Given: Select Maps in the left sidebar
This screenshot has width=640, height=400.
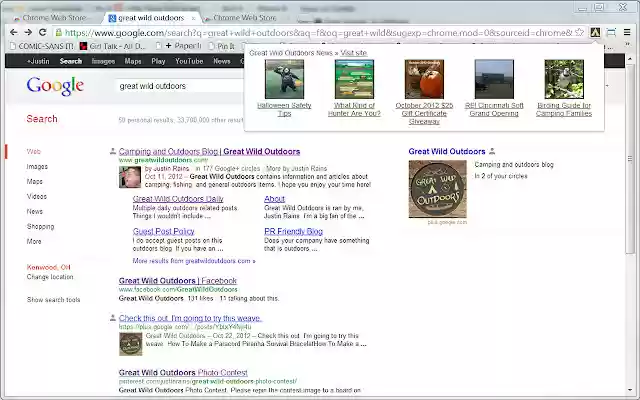Looking at the screenshot, I should click(x=35, y=182).
